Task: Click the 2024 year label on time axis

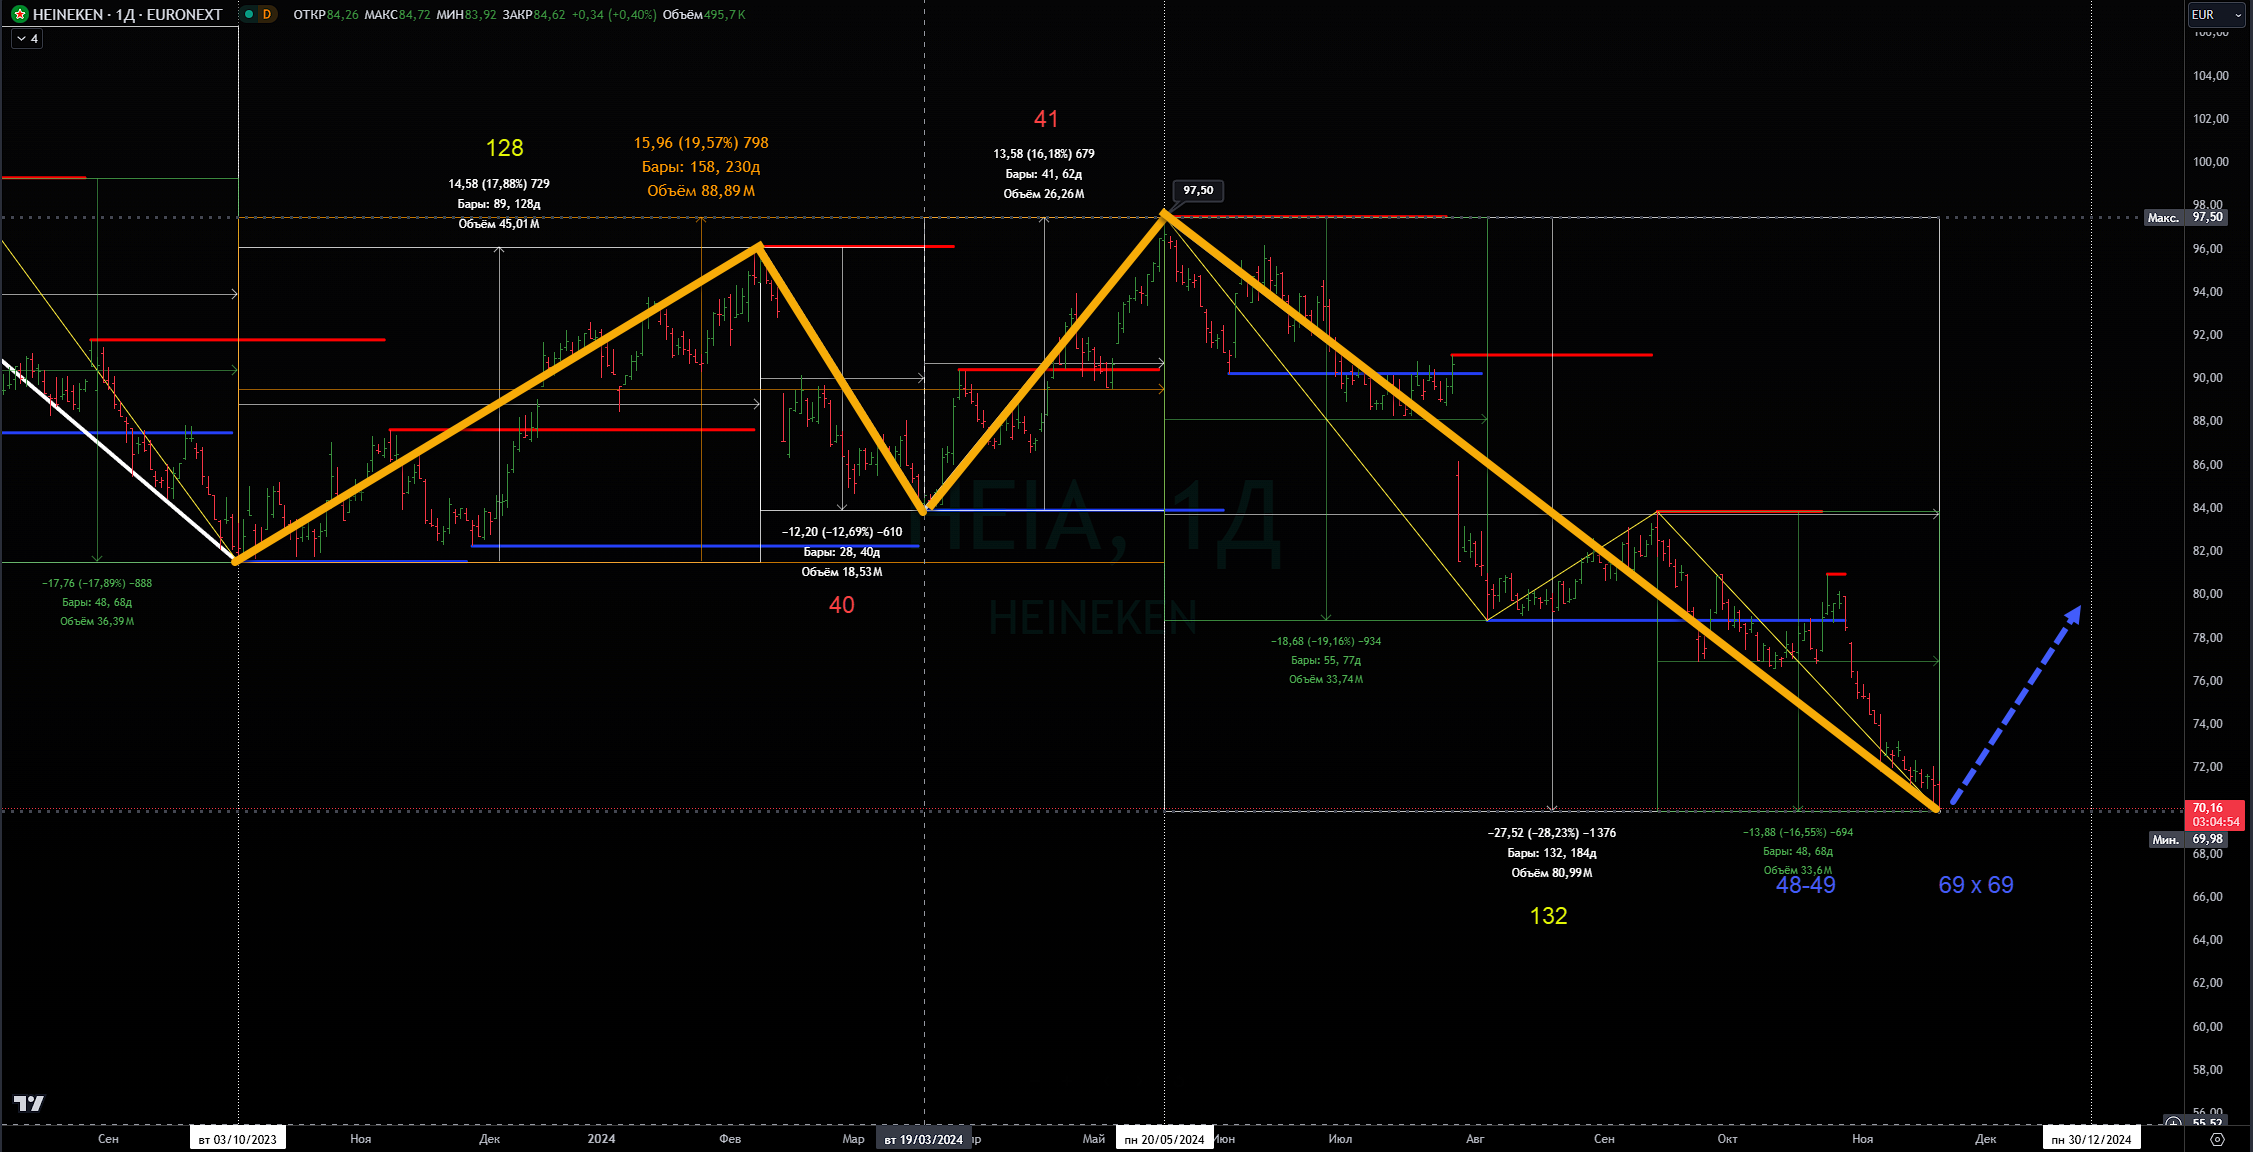Action: pyautogui.click(x=601, y=1139)
